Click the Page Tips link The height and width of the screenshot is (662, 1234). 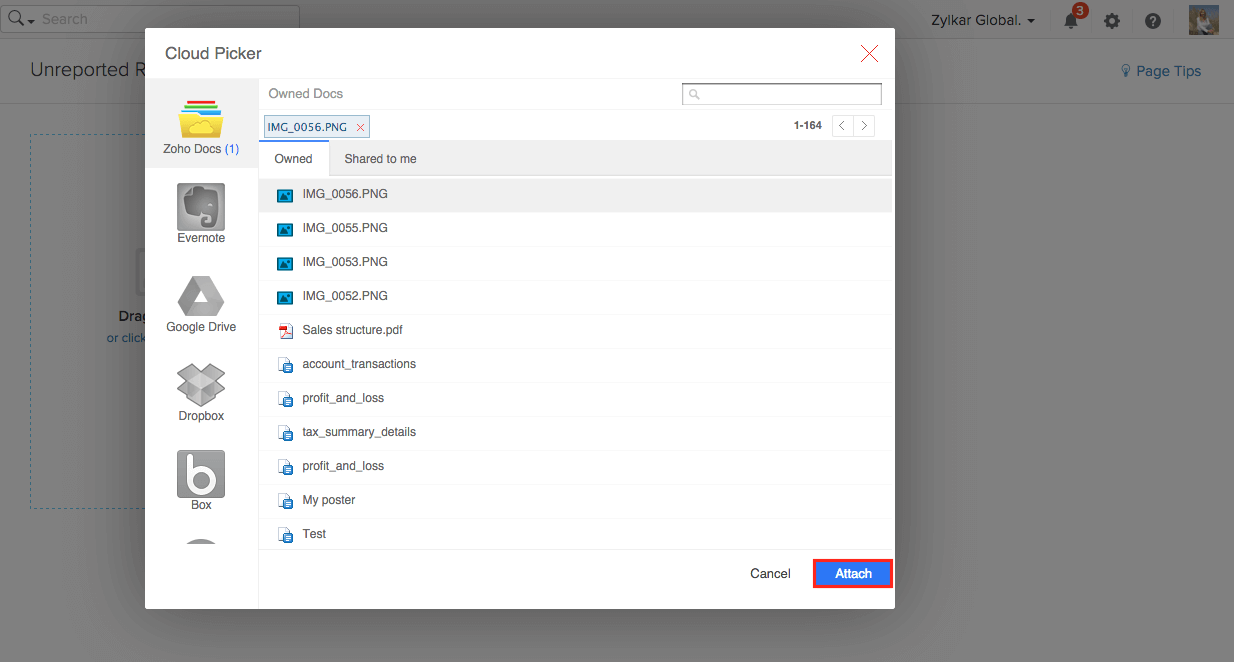point(1161,70)
